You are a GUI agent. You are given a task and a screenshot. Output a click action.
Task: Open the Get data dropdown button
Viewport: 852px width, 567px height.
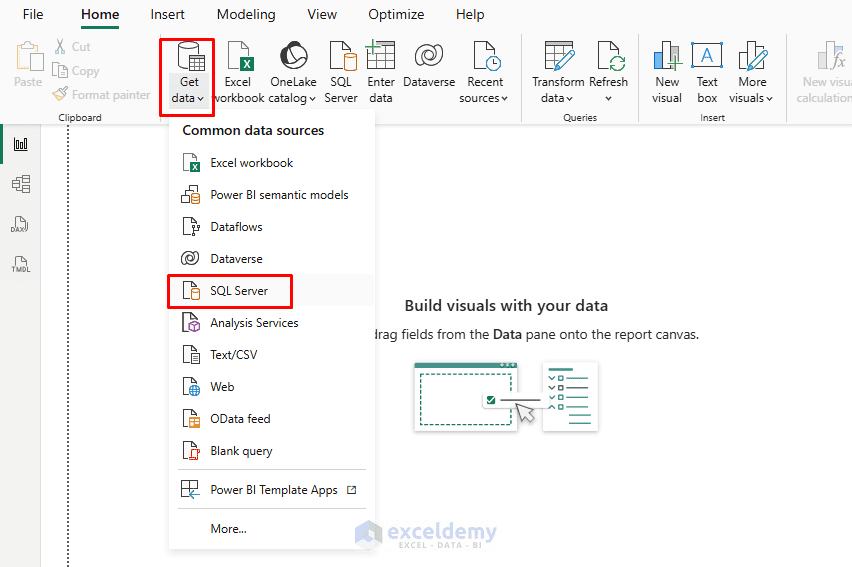pyautogui.click(x=188, y=74)
